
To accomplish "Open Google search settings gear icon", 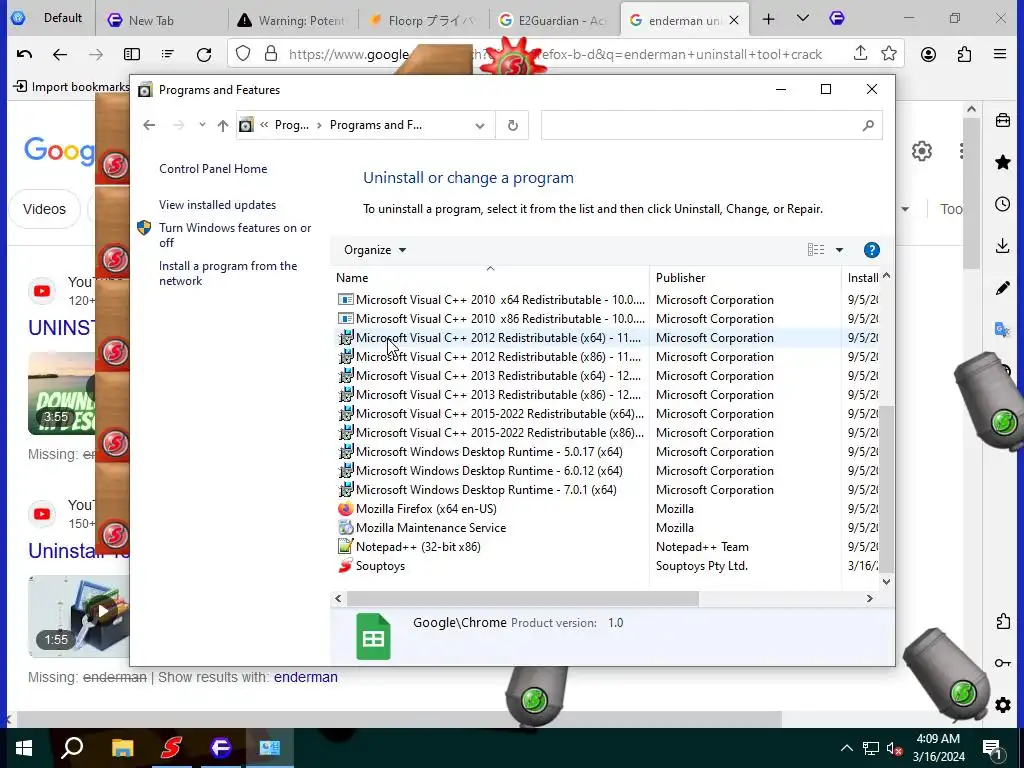I will 921,152.
